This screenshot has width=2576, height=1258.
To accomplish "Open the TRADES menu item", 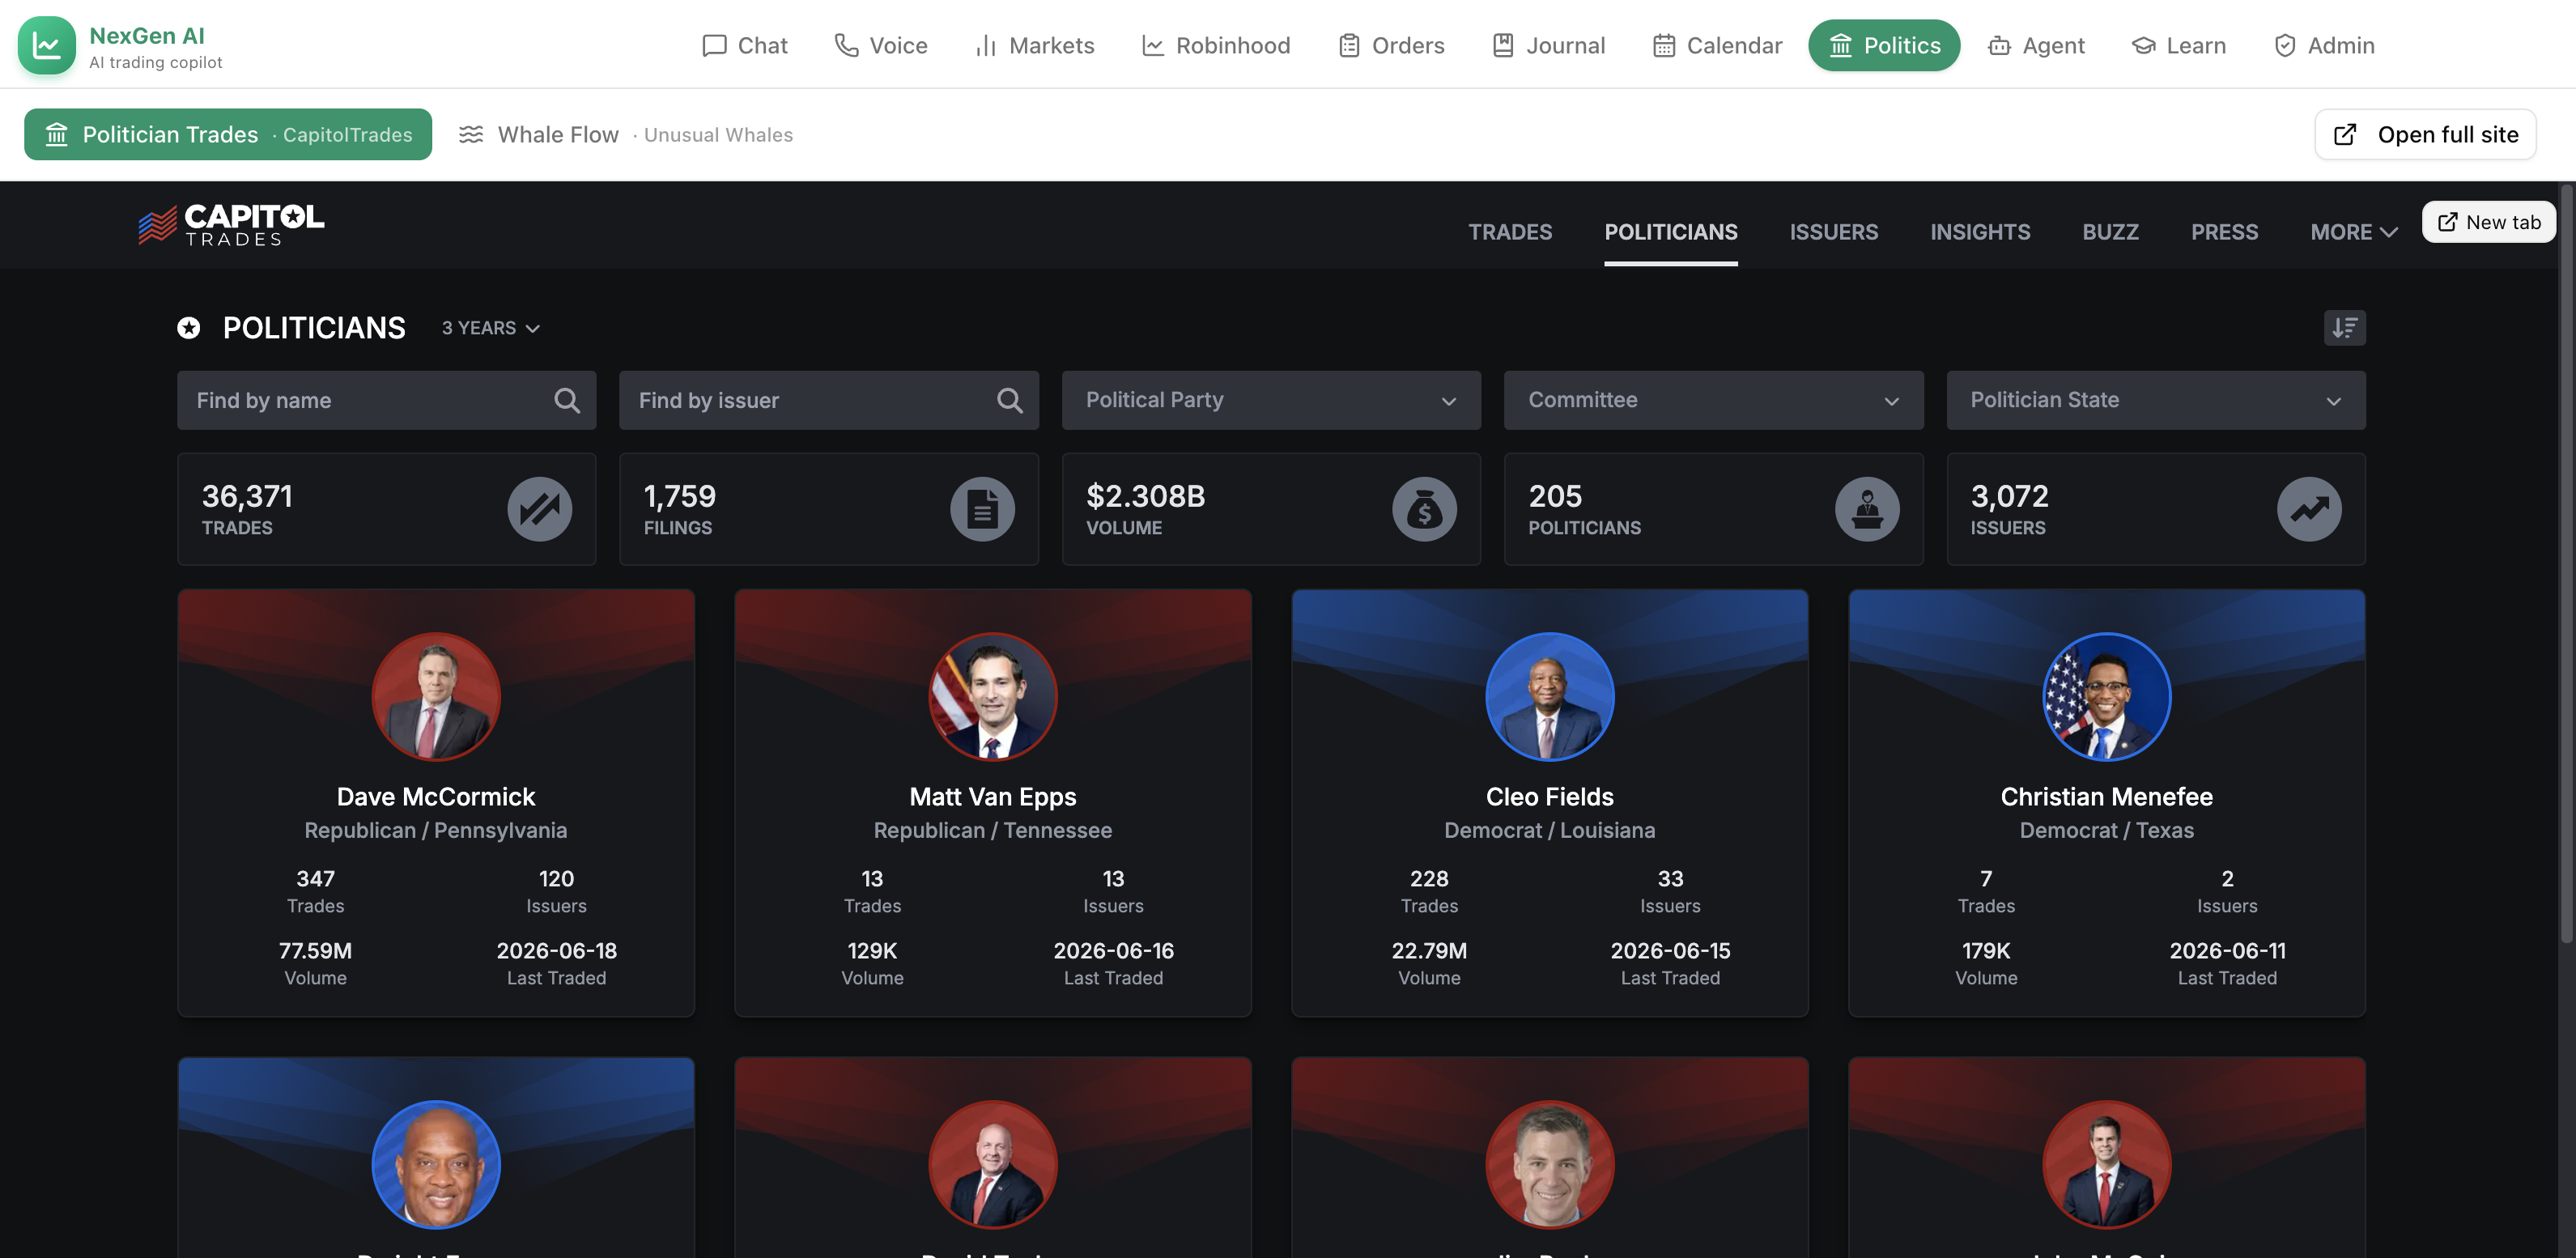I will coord(1510,232).
